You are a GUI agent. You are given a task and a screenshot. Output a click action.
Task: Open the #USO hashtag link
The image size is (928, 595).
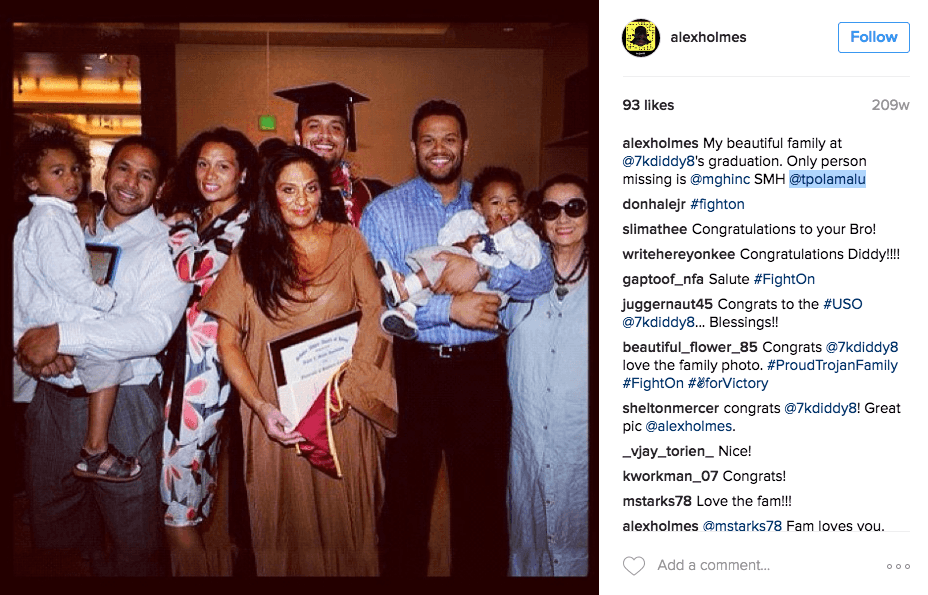[x=843, y=304]
